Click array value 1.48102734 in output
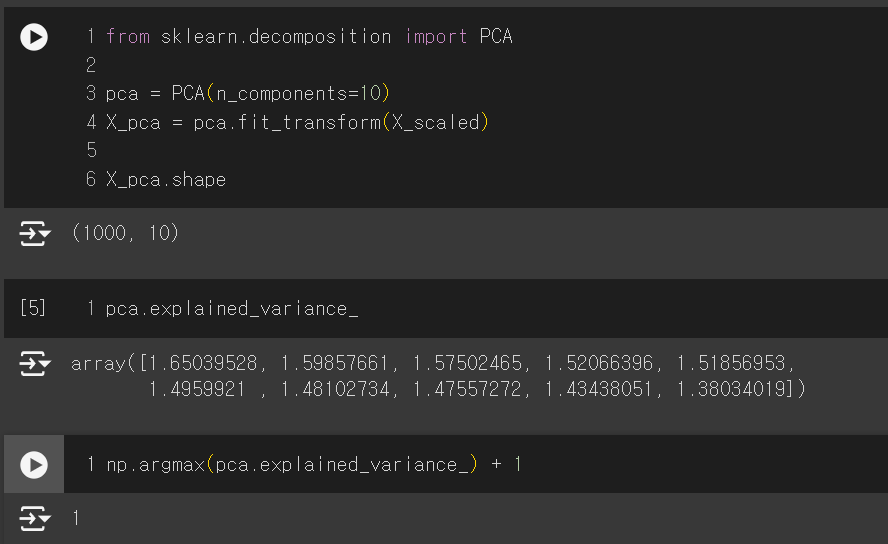The height and width of the screenshot is (544, 888). 335,389
